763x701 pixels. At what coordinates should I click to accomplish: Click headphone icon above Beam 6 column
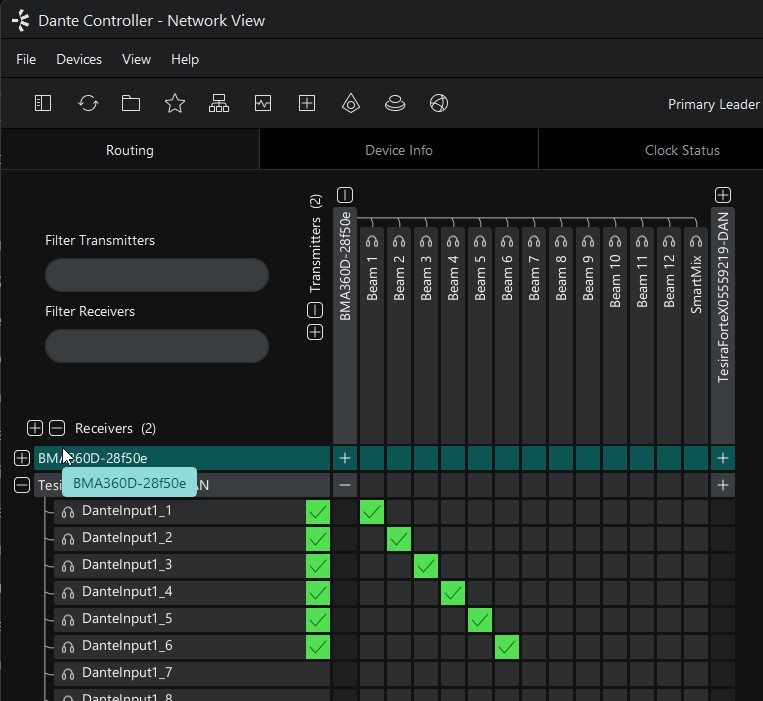[x=507, y=241]
